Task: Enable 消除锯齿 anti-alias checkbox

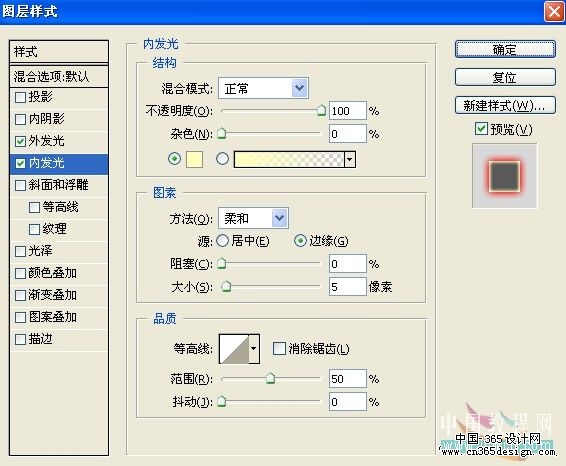Action: 279,349
